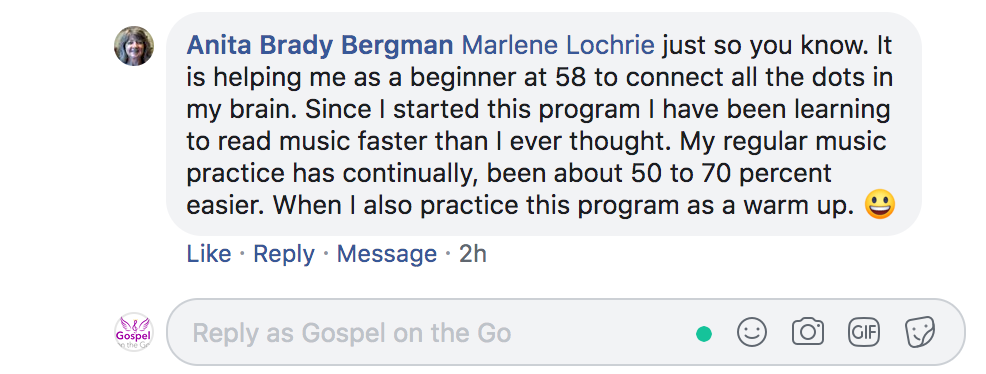Open Anita Brady Bergman's profile picture
The width and height of the screenshot is (986, 374).
pyautogui.click(x=134, y=46)
